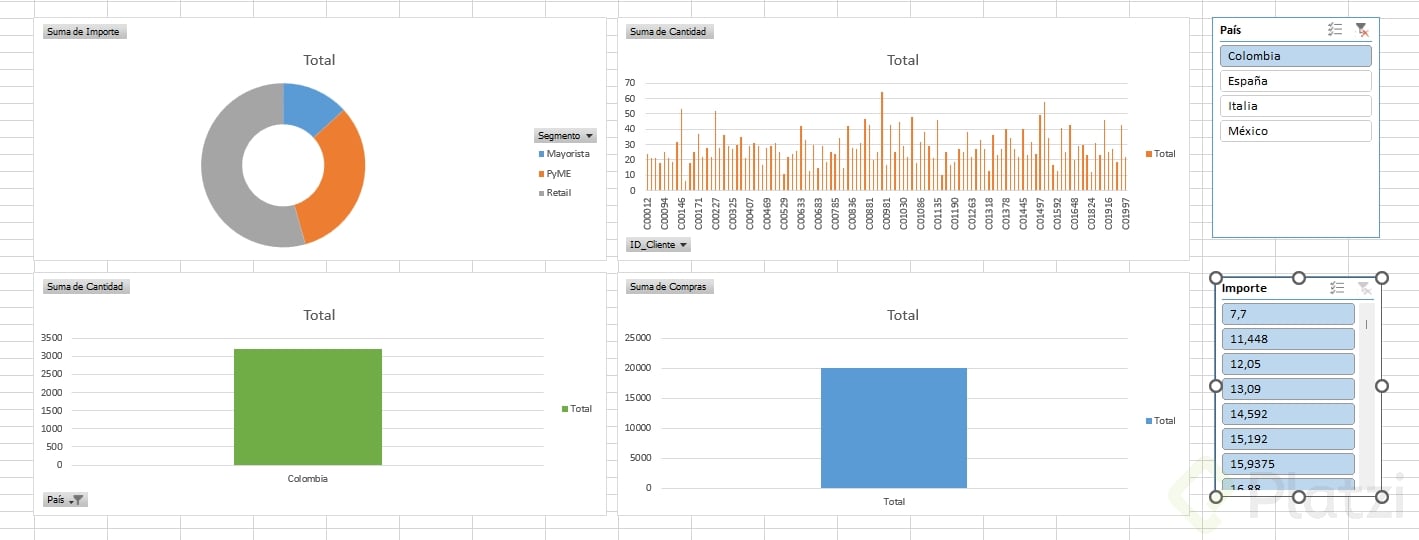
Task: Select the Retail legend entry
Action: click(x=555, y=192)
